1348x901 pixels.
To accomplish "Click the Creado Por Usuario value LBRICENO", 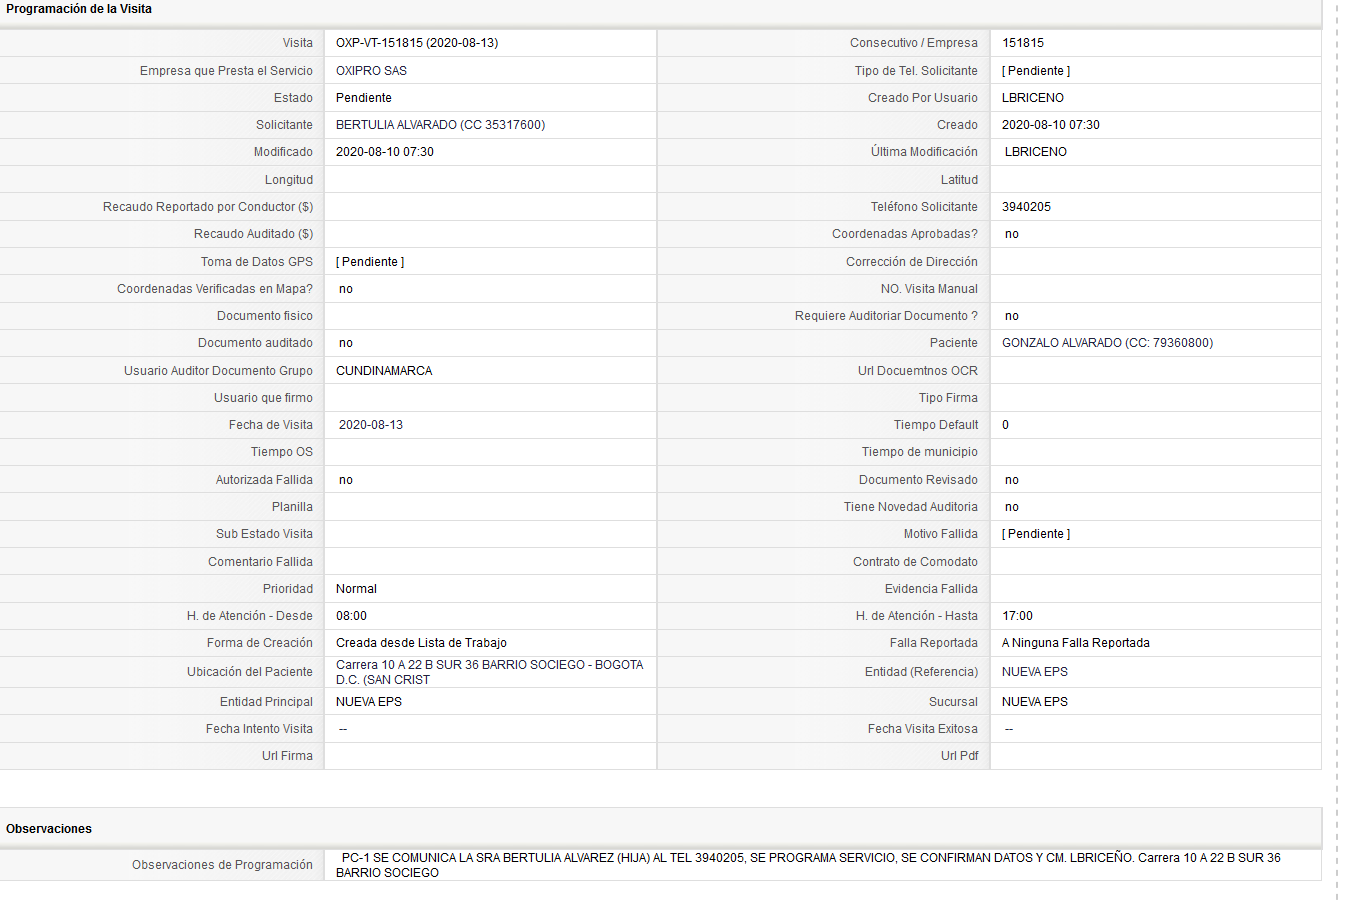I will click(1033, 98).
